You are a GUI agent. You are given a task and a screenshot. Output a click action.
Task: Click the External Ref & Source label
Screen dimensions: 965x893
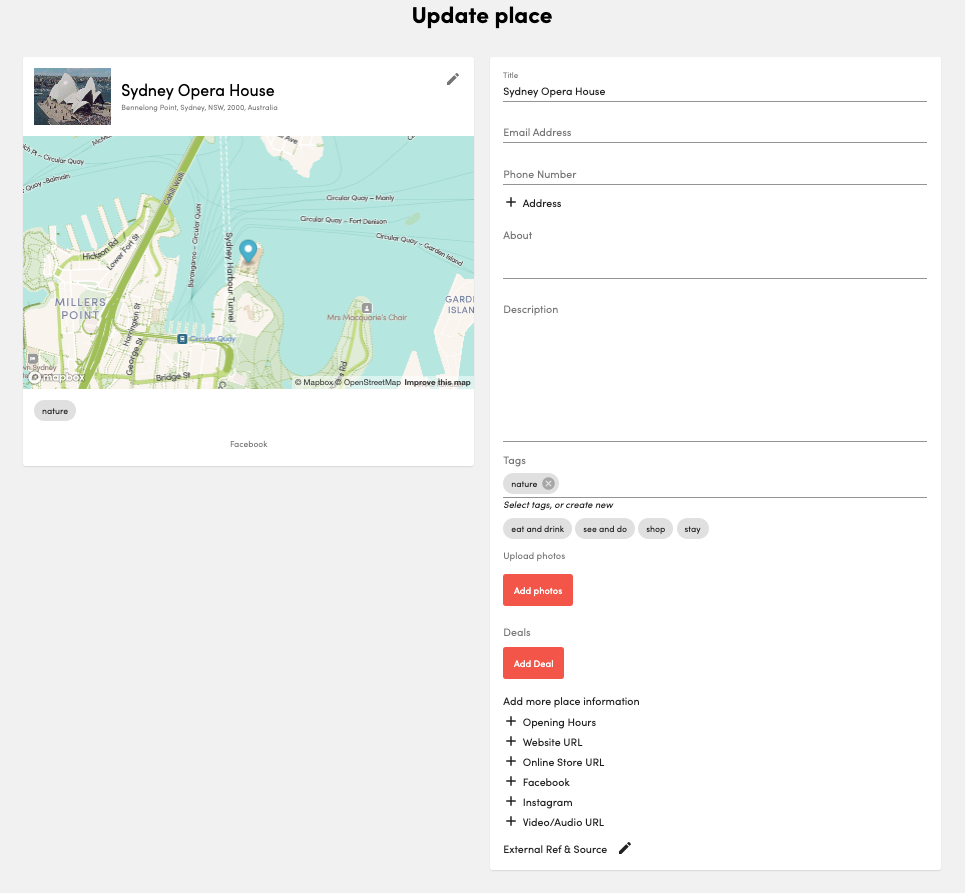point(555,849)
